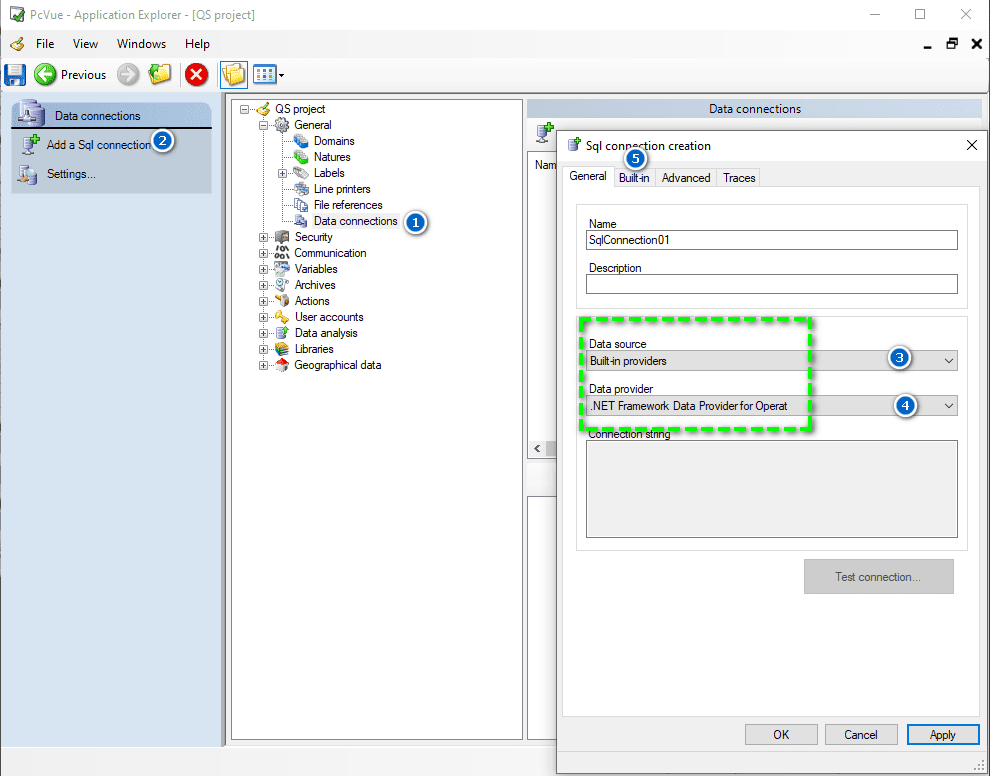Click in the Name input field
Image resolution: width=990 pixels, height=776 pixels.
tap(772, 240)
